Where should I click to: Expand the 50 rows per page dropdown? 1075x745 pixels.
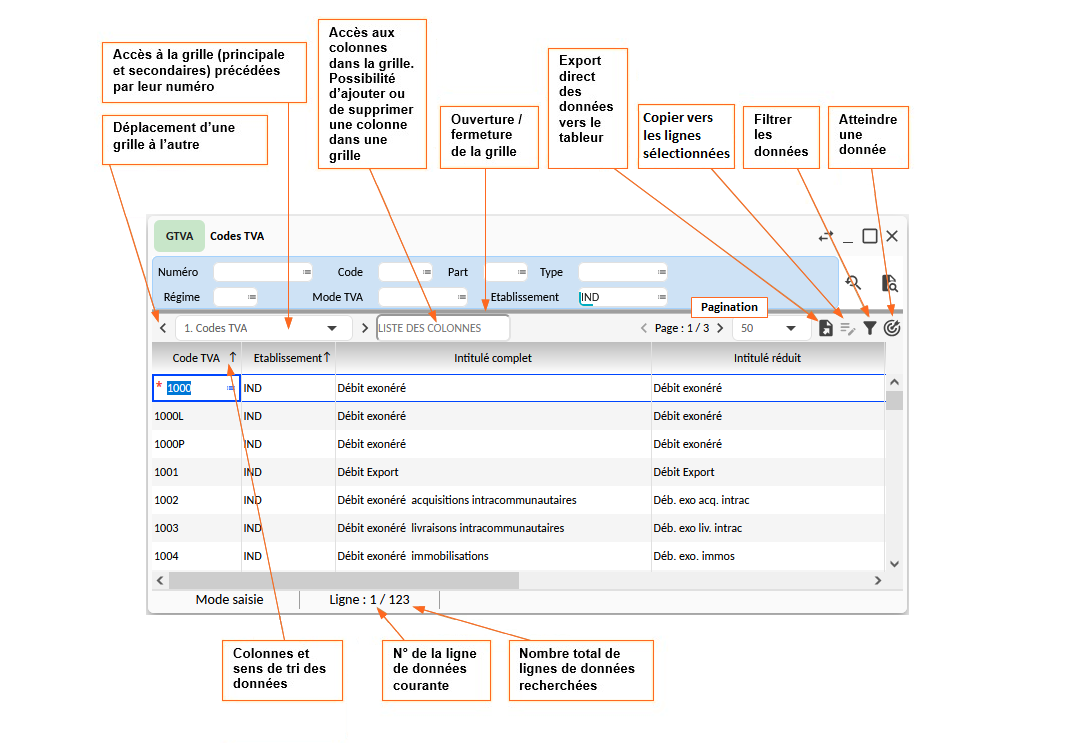tap(769, 328)
